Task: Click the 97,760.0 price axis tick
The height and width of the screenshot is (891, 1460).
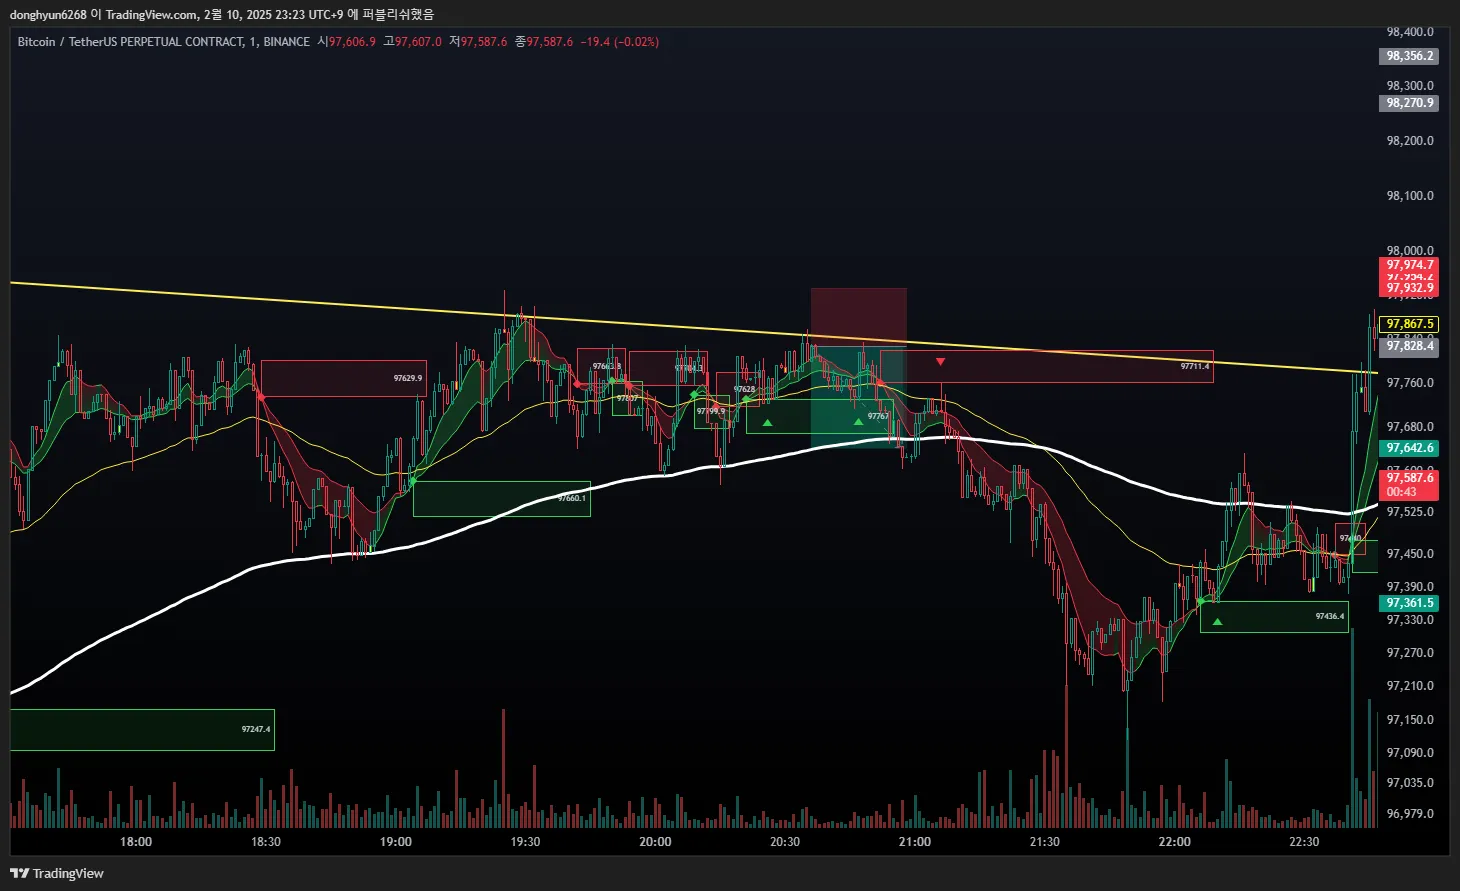Action: point(1410,383)
